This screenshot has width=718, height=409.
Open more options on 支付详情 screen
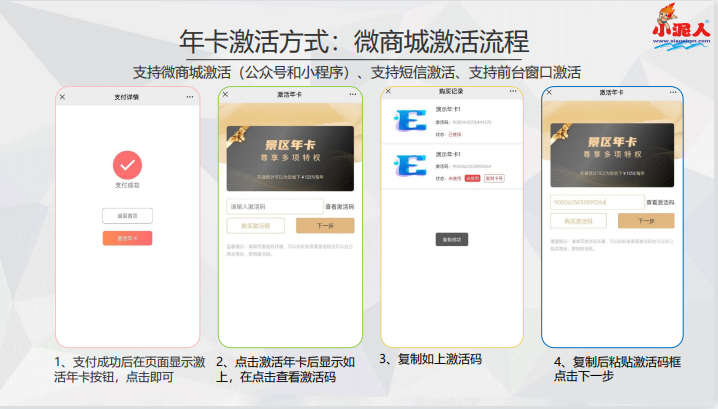(192, 97)
